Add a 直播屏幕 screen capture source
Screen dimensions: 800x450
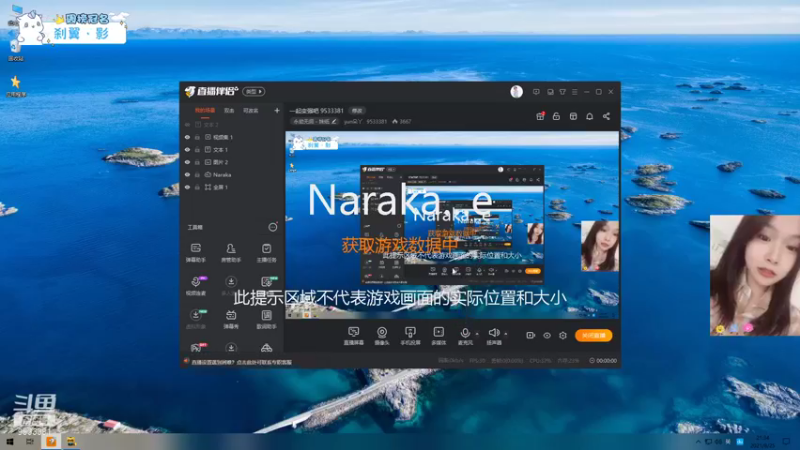point(354,336)
